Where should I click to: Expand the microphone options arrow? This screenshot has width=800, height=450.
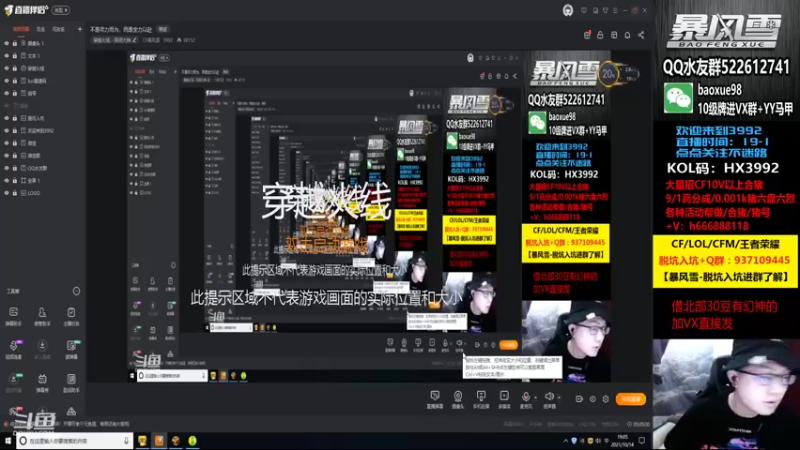(535, 397)
